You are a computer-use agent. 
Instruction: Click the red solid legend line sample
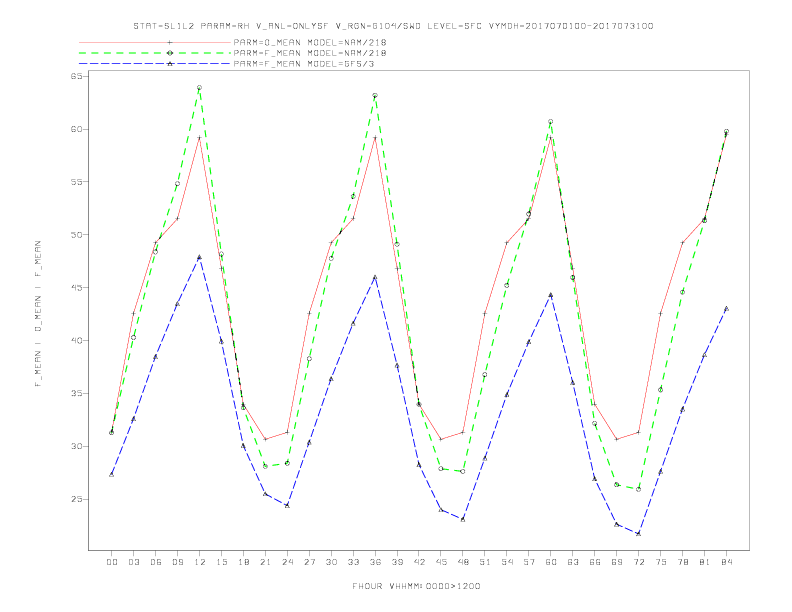coord(155,42)
